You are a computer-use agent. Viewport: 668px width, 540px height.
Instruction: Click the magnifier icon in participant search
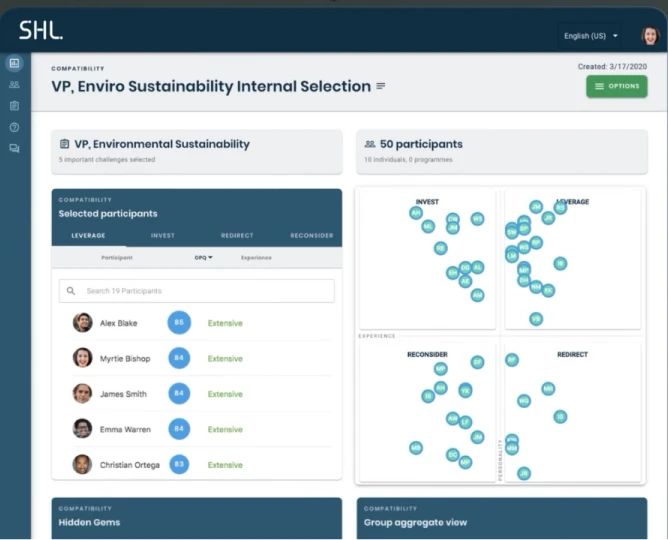pyautogui.click(x=71, y=291)
